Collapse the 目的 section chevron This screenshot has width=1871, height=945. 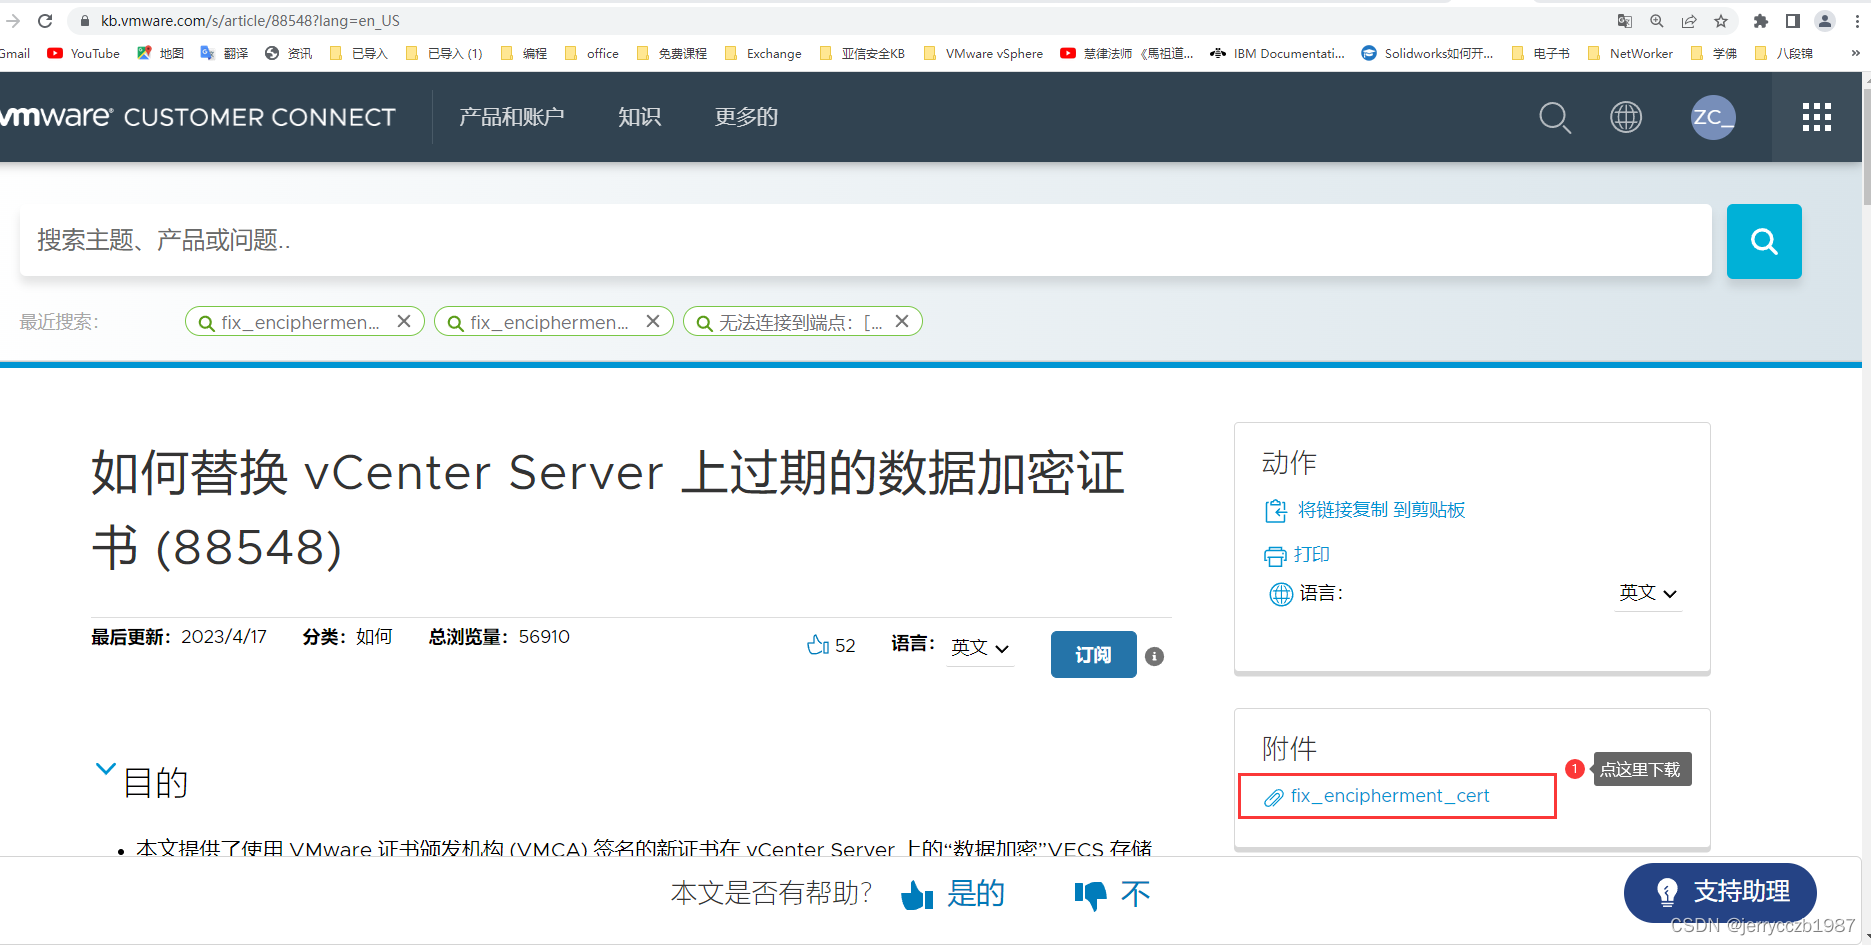tap(105, 769)
